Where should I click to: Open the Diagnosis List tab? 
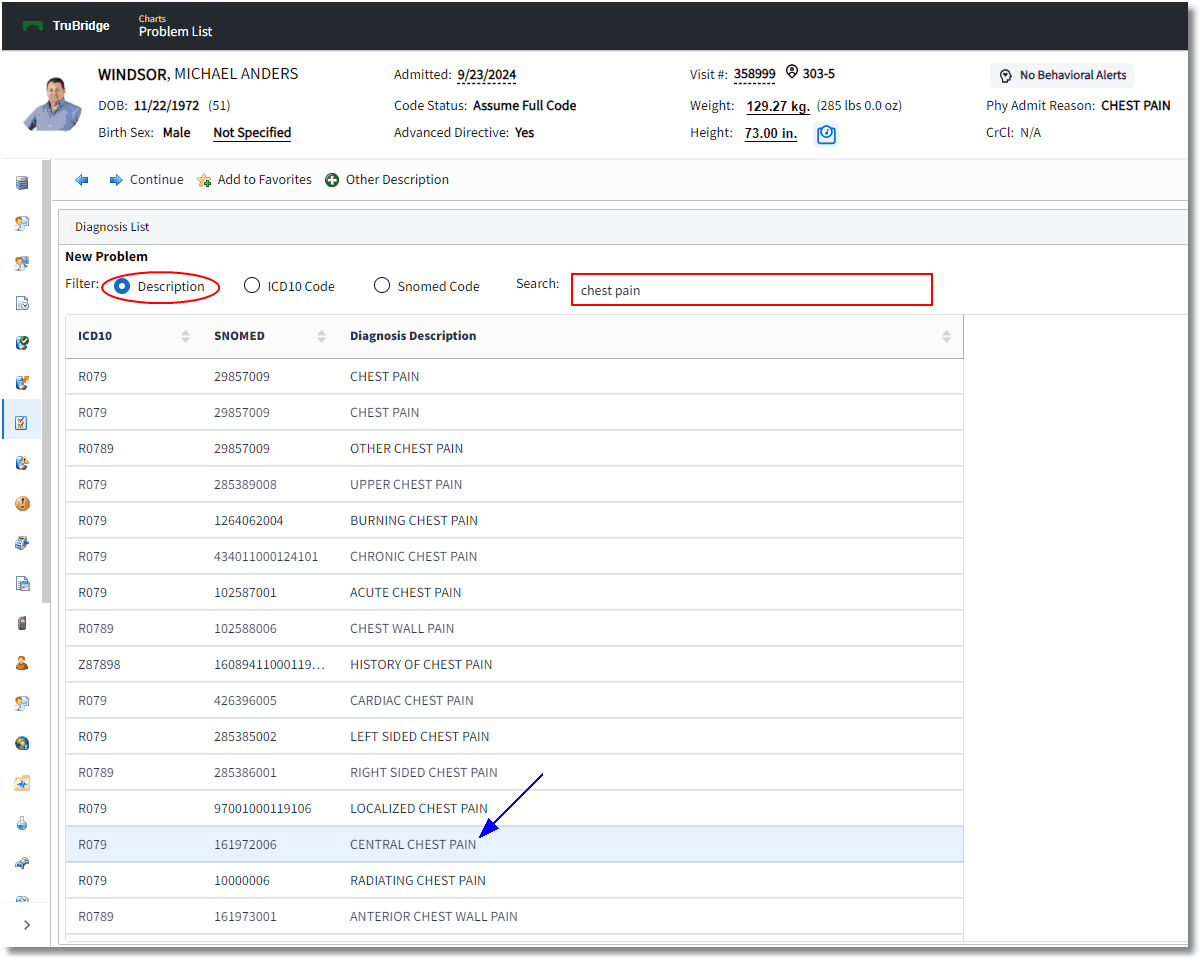pyautogui.click(x=112, y=227)
